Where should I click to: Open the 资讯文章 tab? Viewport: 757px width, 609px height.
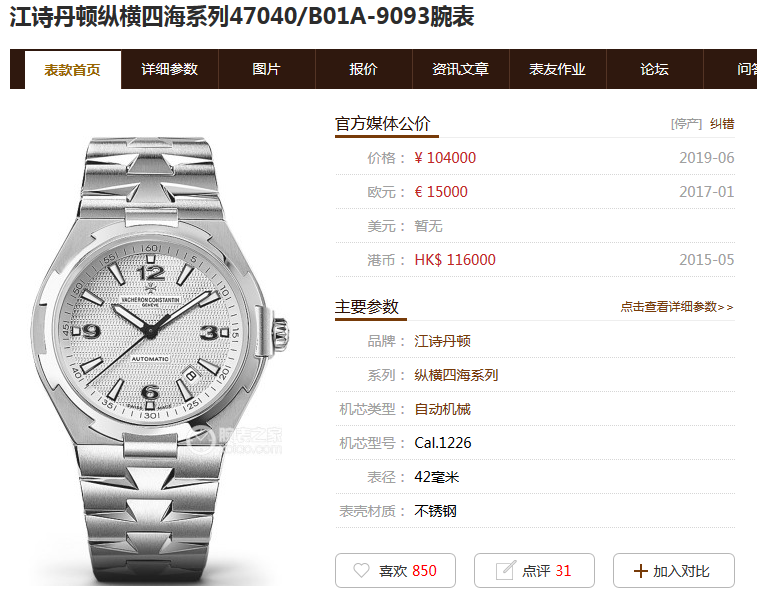pos(461,69)
